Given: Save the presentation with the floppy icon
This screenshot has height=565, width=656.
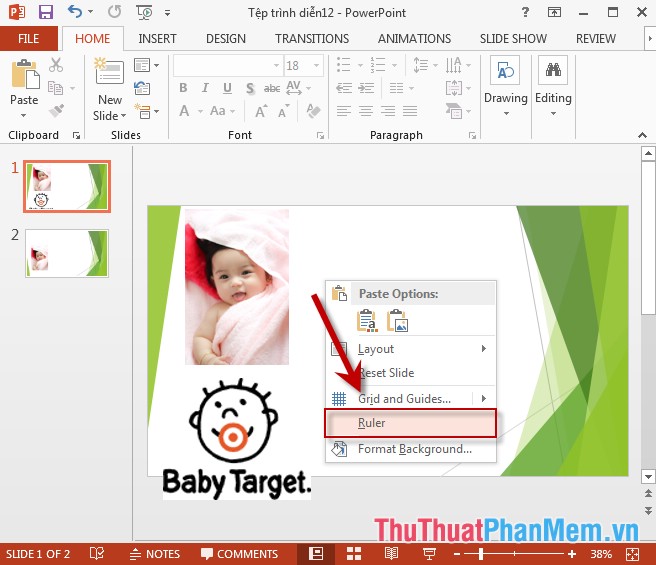Looking at the screenshot, I should tap(46, 12).
